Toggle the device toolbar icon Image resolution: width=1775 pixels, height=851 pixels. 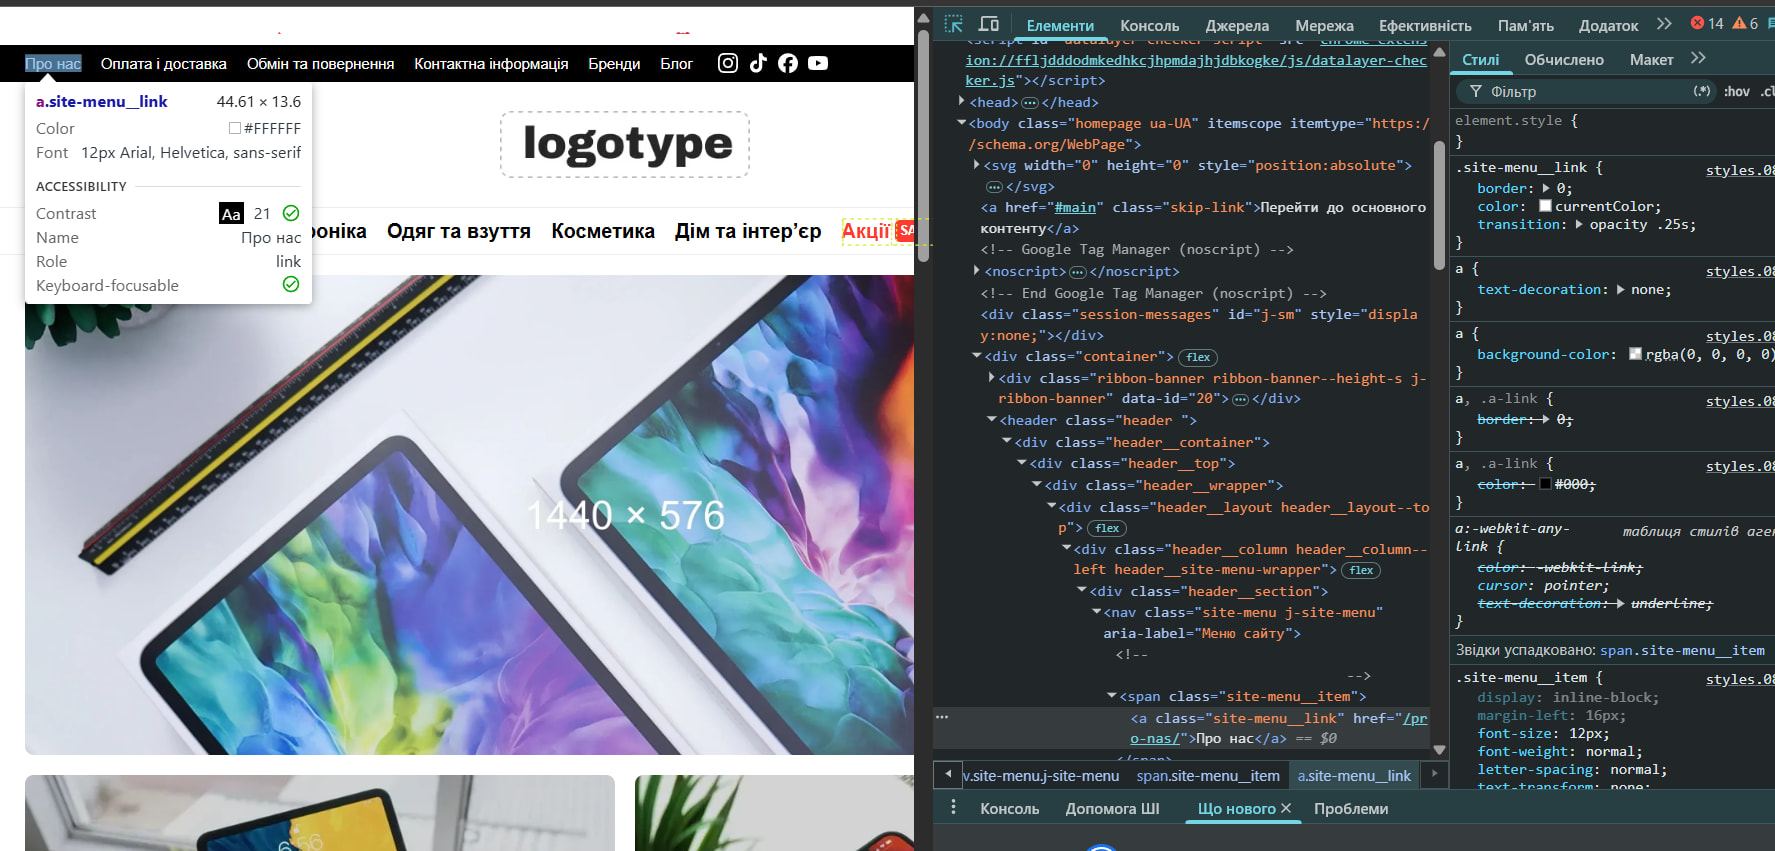pos(989,24)
